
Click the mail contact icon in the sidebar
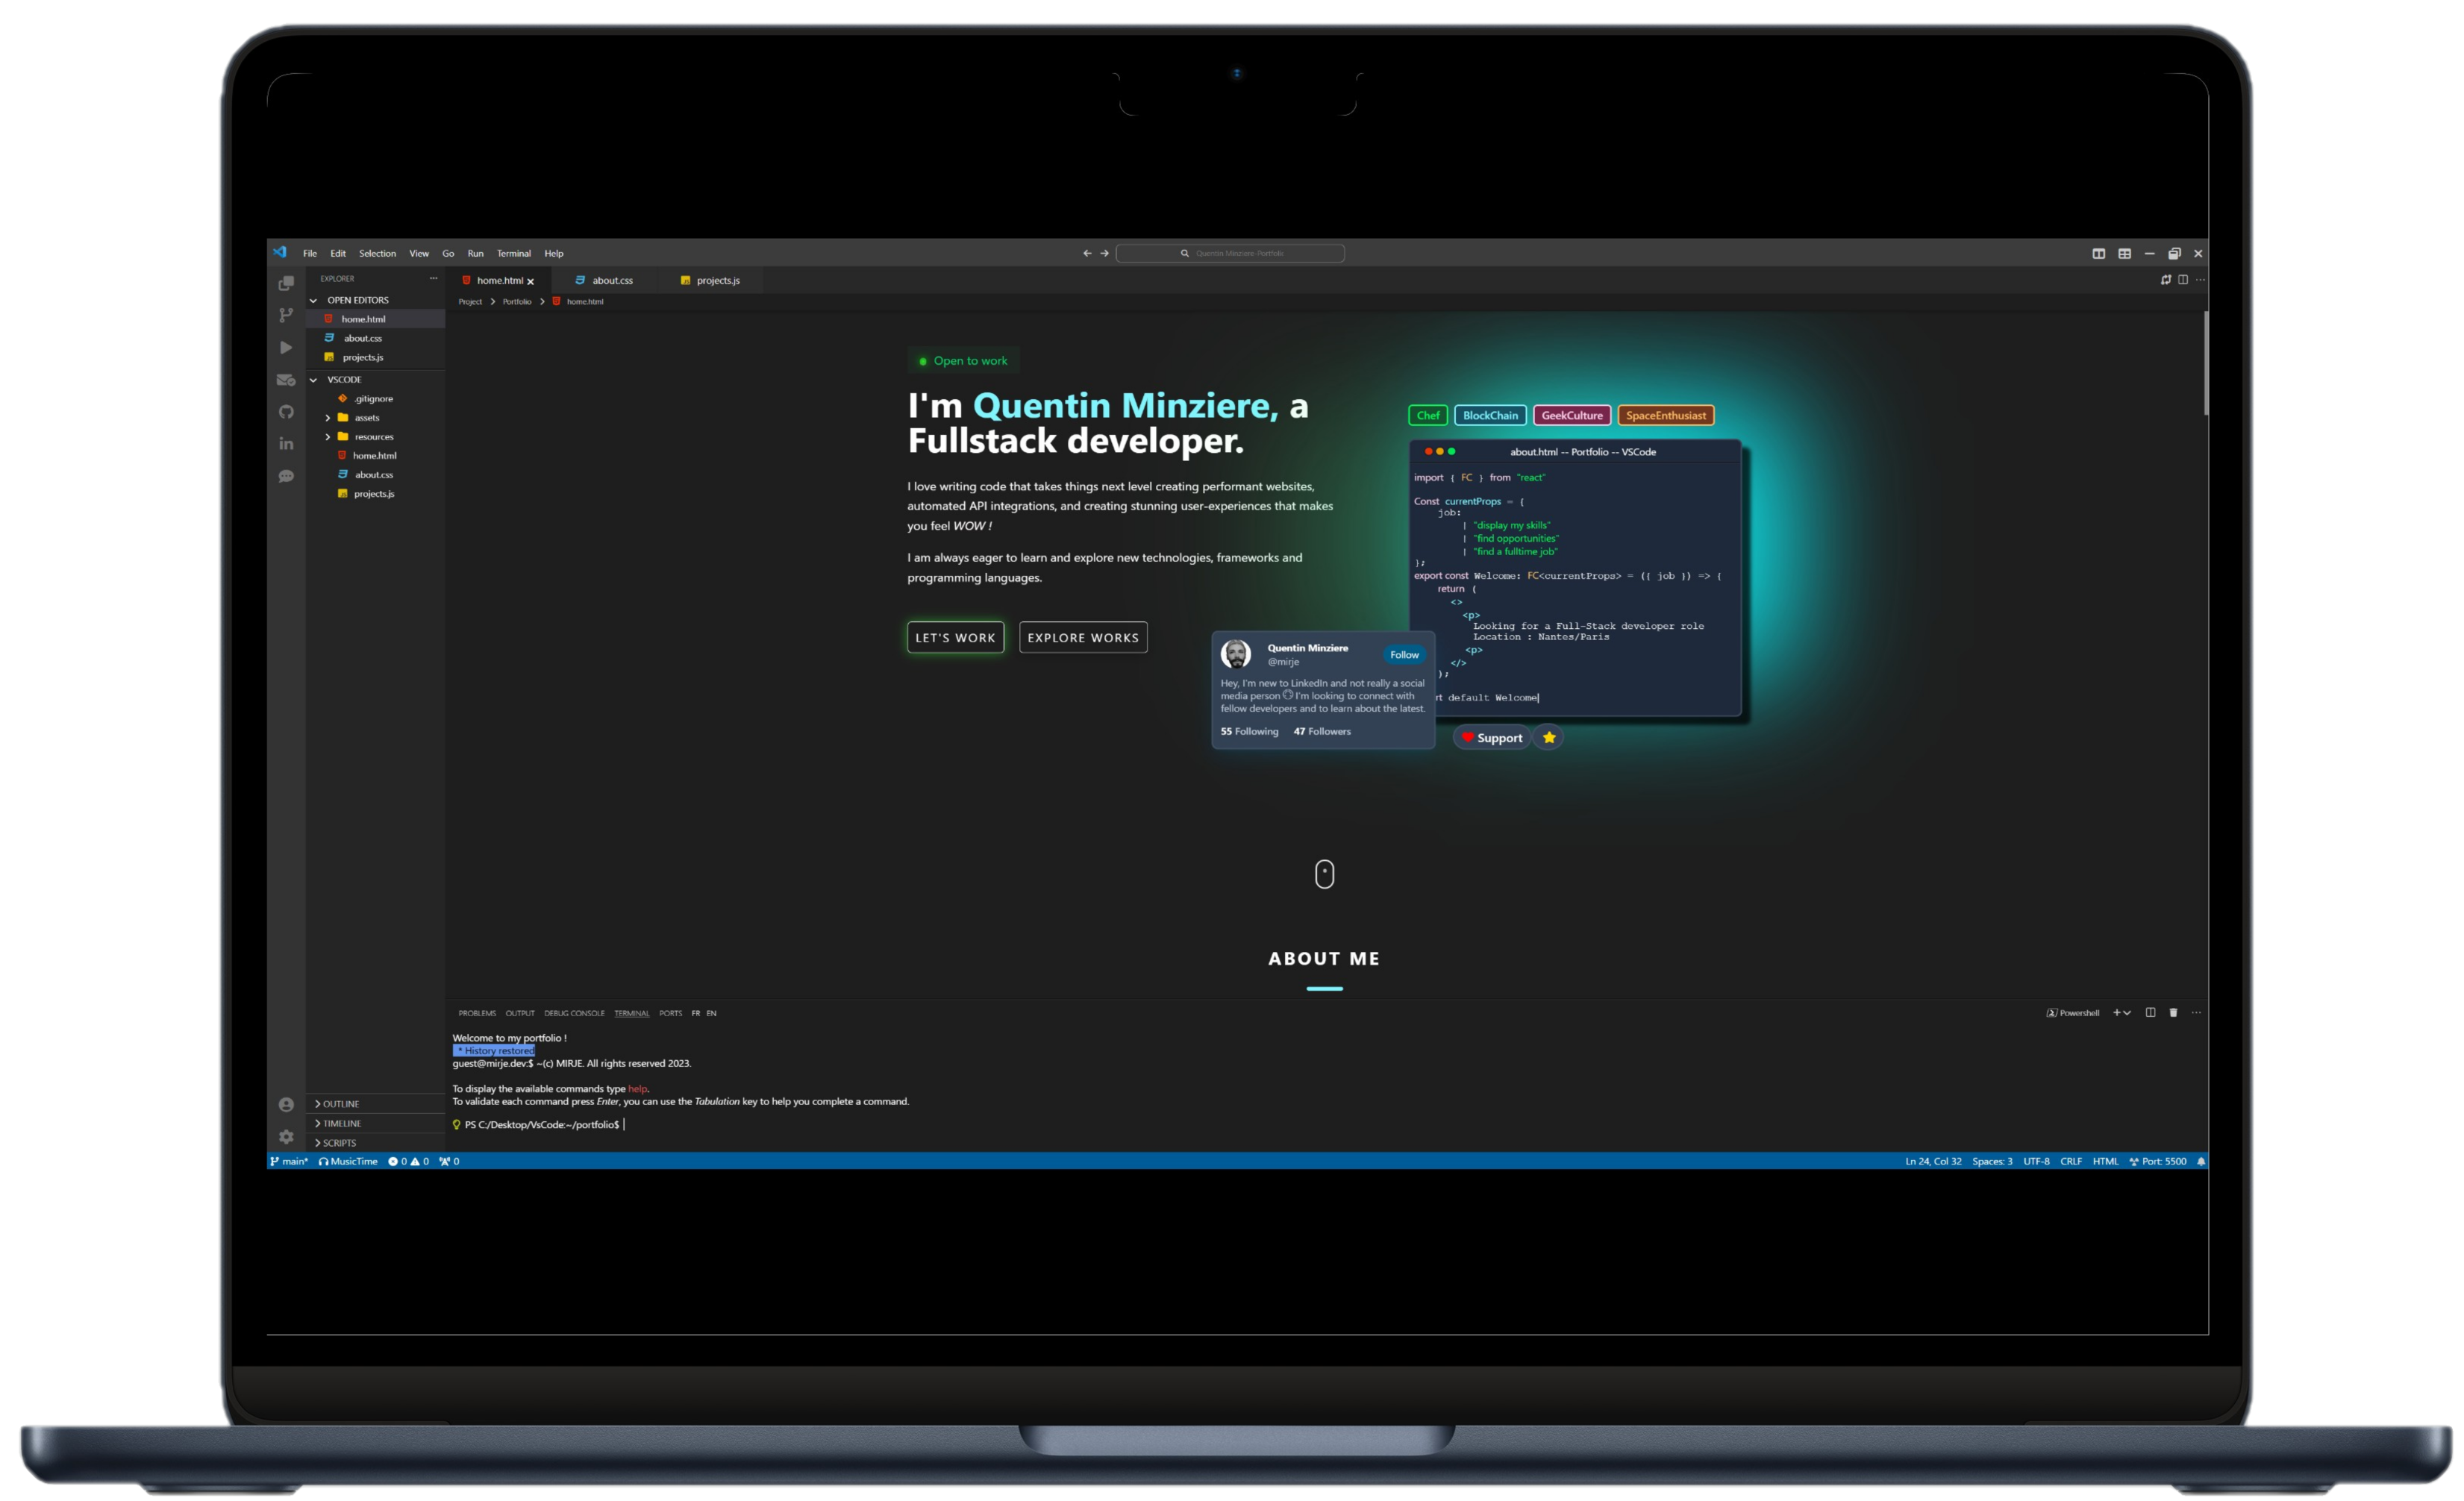[286, 380]
